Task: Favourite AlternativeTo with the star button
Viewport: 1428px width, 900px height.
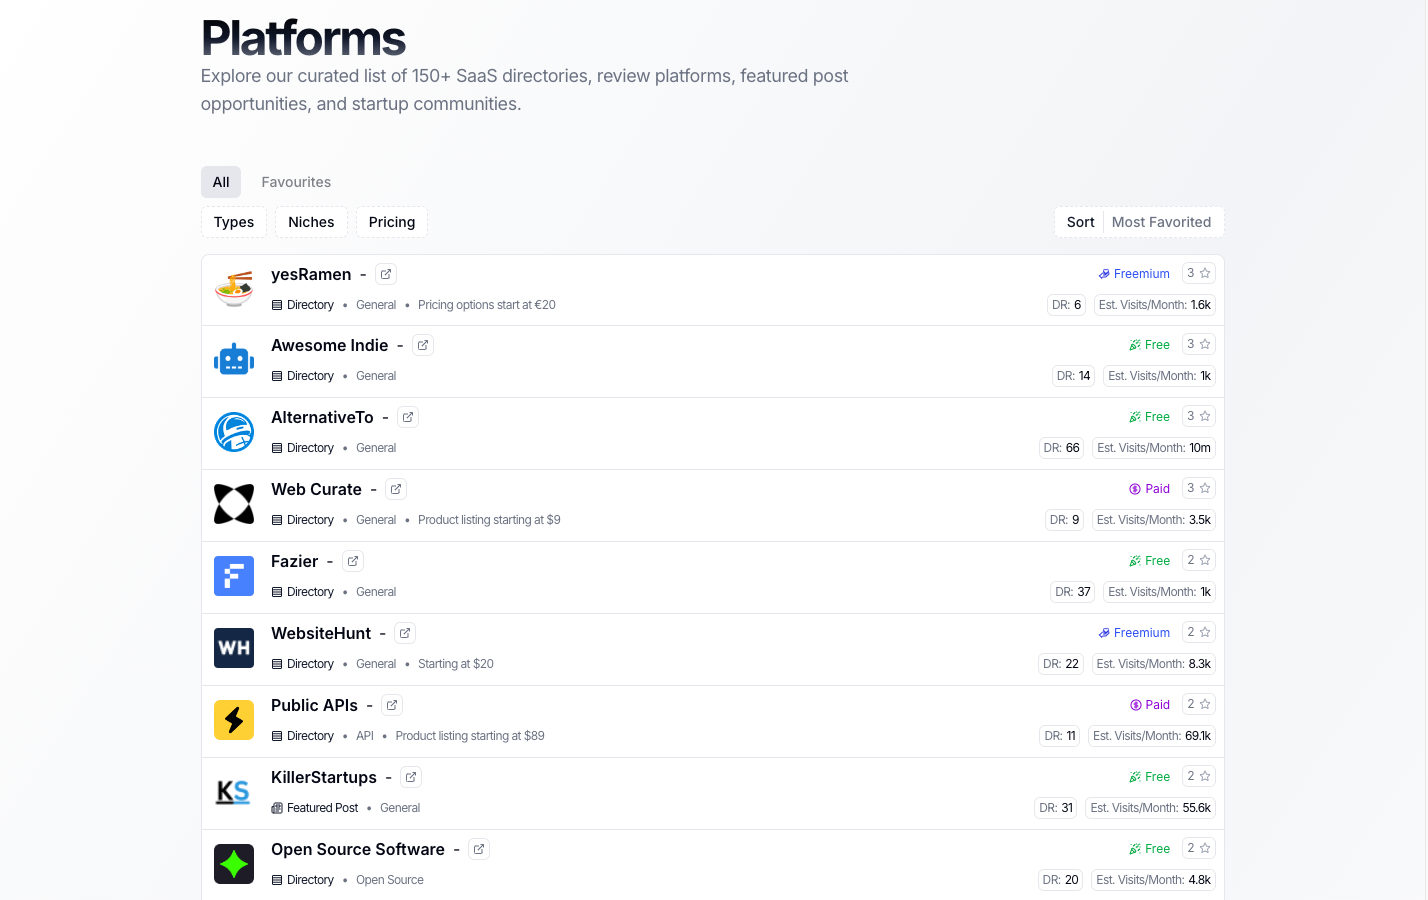Action: [x=1199, y=416]
